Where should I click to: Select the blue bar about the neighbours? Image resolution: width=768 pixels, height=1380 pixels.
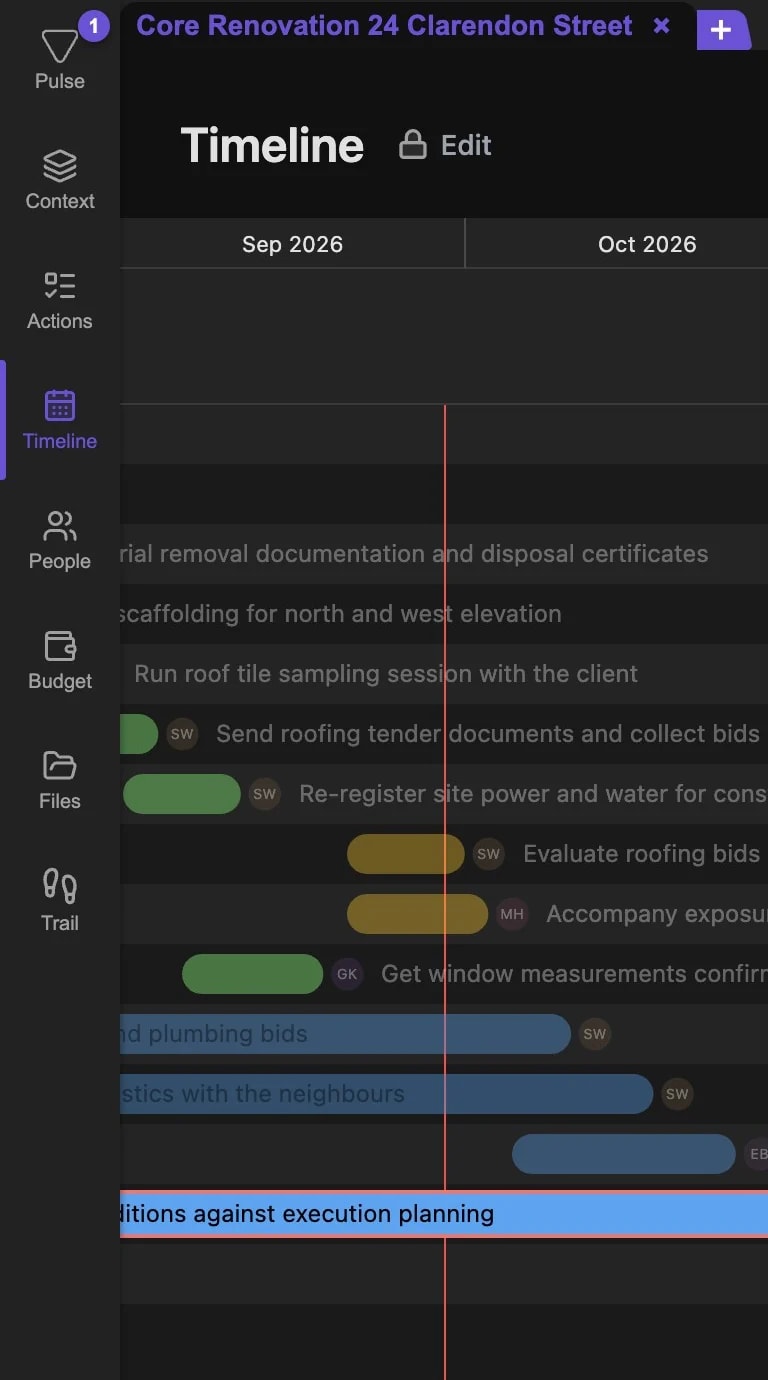point(386,1094)
